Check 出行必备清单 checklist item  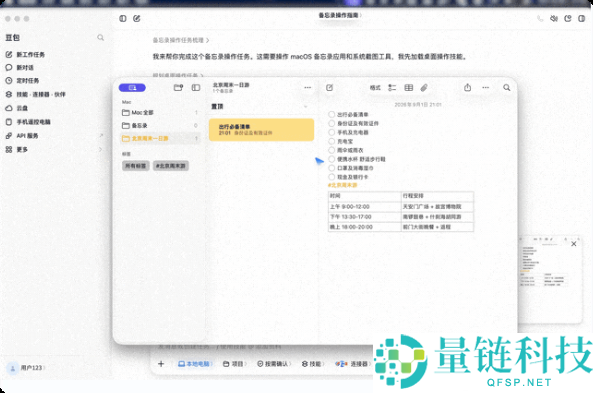click(x=331, y=114)
